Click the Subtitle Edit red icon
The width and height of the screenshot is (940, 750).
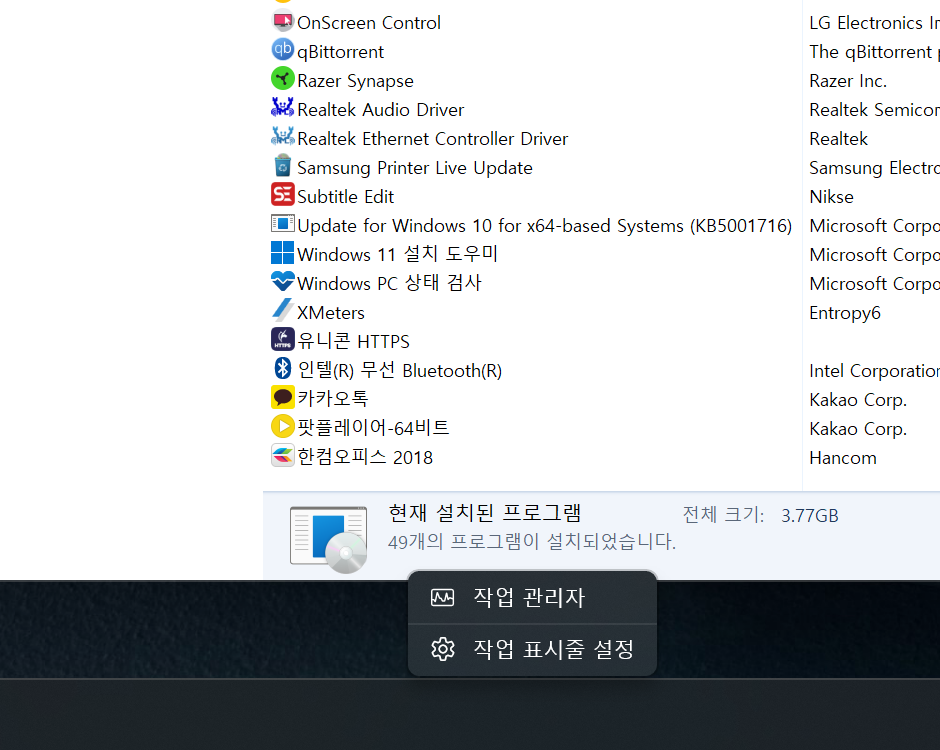click(282, 195)
